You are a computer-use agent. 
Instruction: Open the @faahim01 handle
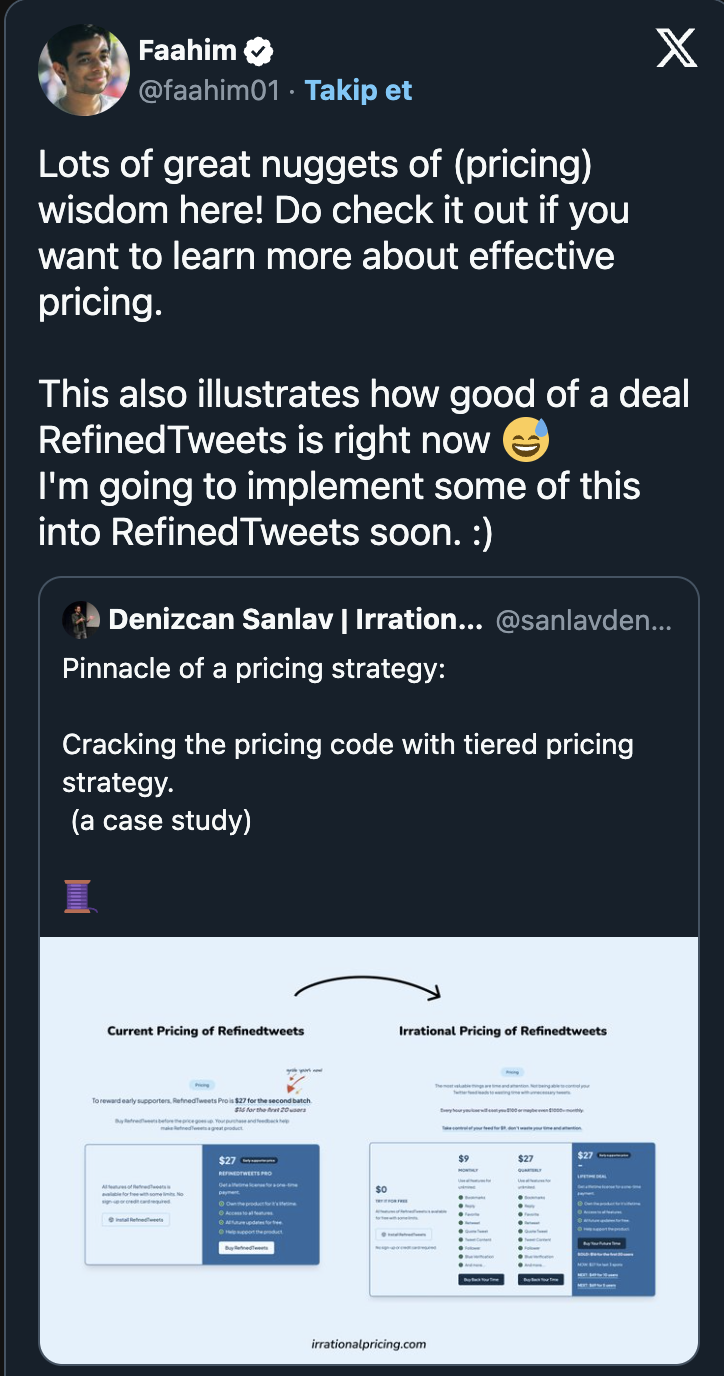click(209, 90)
